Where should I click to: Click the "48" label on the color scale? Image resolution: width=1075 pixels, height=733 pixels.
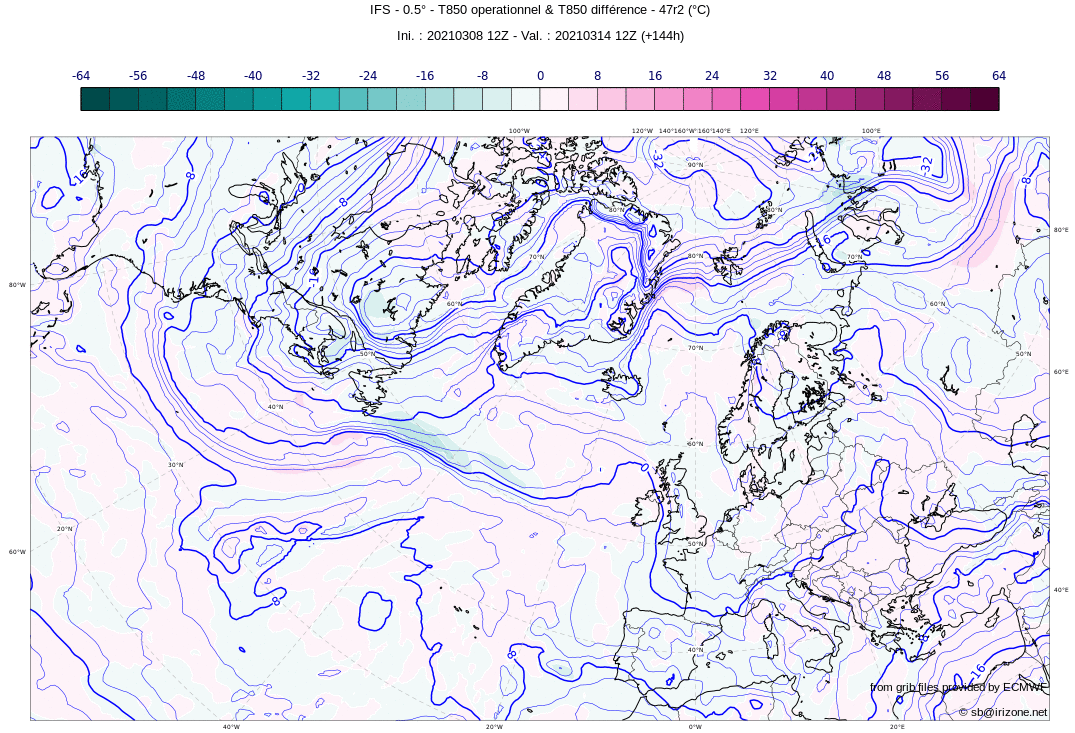pos(884,75)
